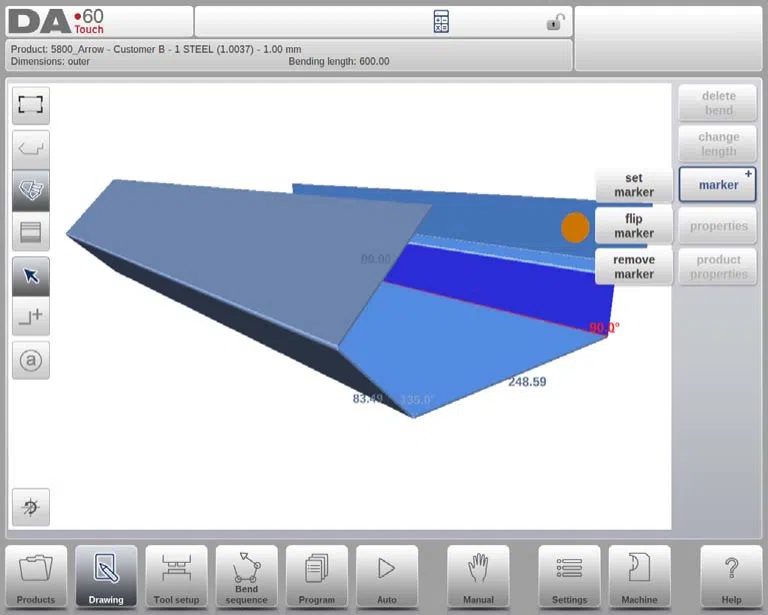Choose the add bend line tool

[x=31, y=316]
